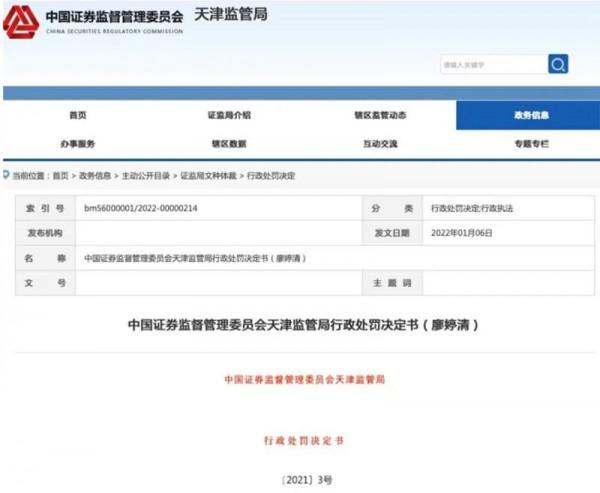Image resolution: width=600 pixels, height=493 pixels.
Task: Click the bold decision document heading
Action: pos(303,325)
